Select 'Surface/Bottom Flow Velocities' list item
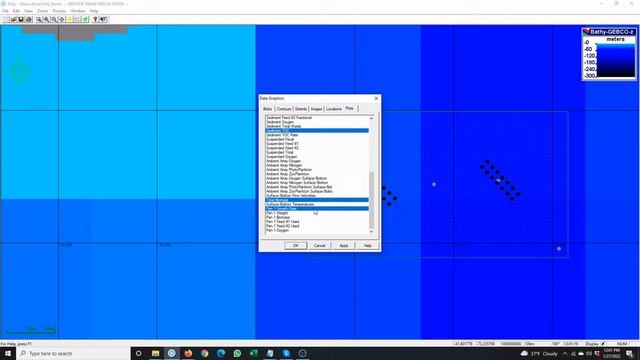The height and width of the screenshot is (360, 640). 317,196
